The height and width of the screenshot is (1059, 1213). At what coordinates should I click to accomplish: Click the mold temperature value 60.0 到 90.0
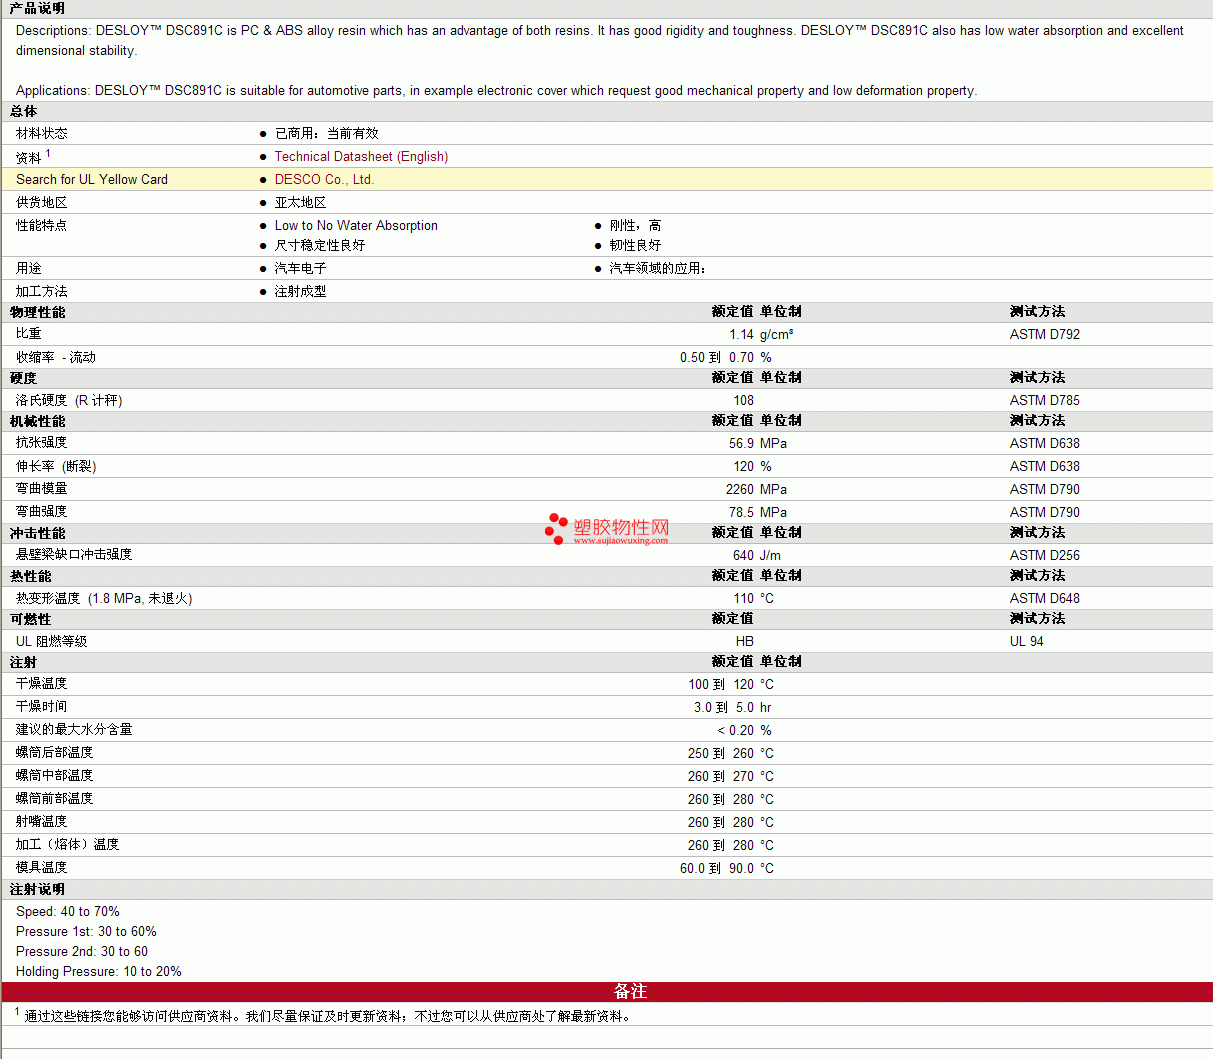tap(717, 868)
